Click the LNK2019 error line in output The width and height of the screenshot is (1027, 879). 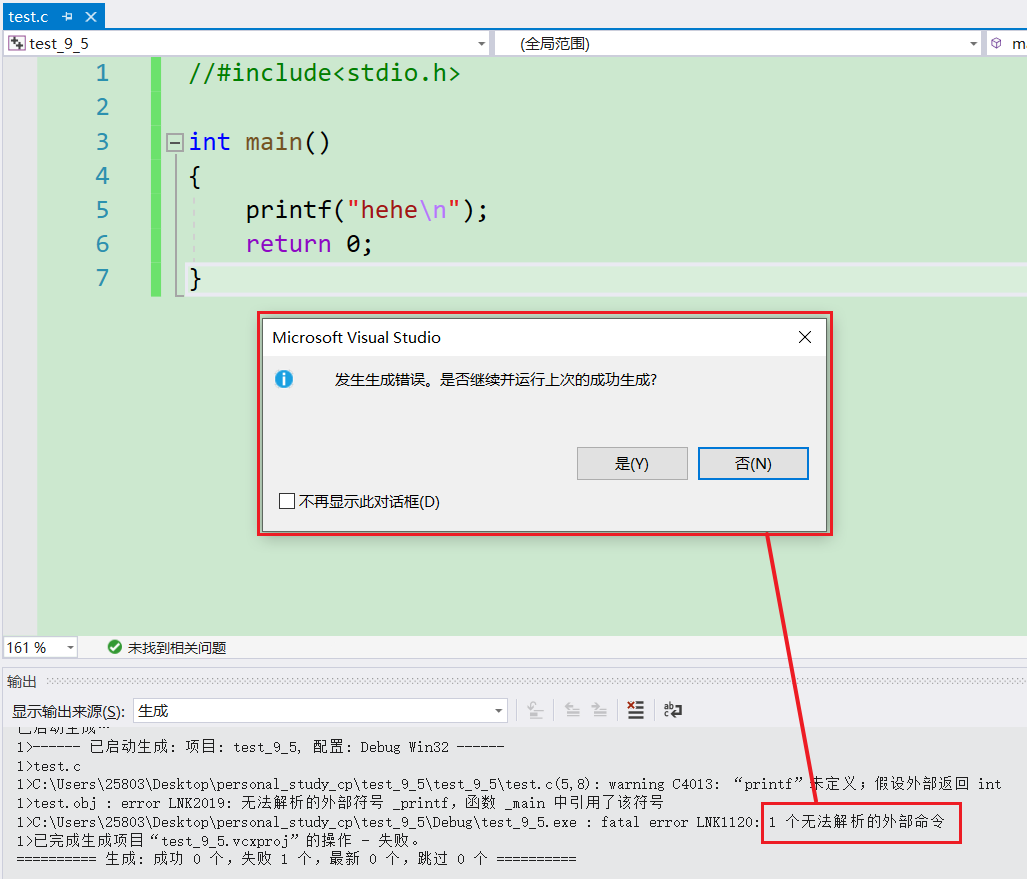[x=340, y=803]
